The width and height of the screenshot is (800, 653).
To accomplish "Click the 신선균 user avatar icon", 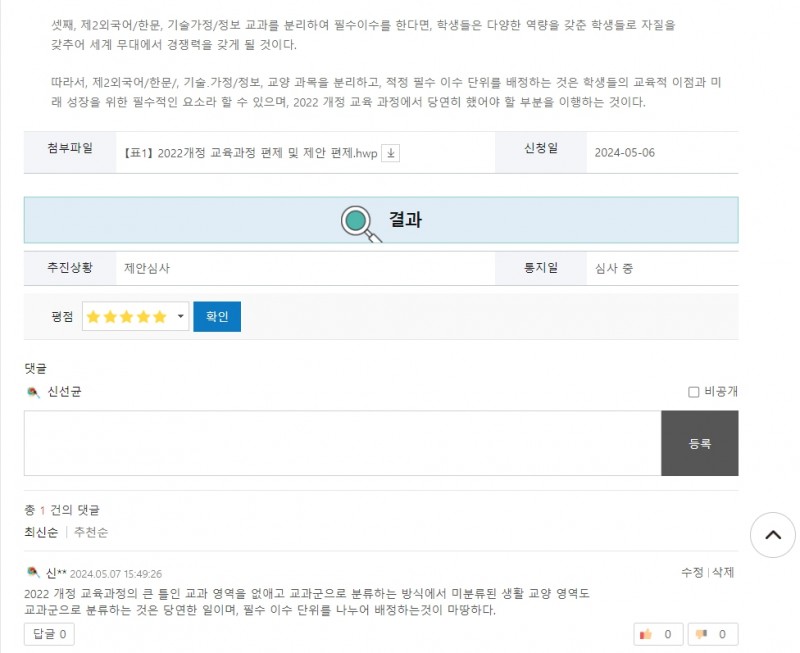I will coord(33,392).
